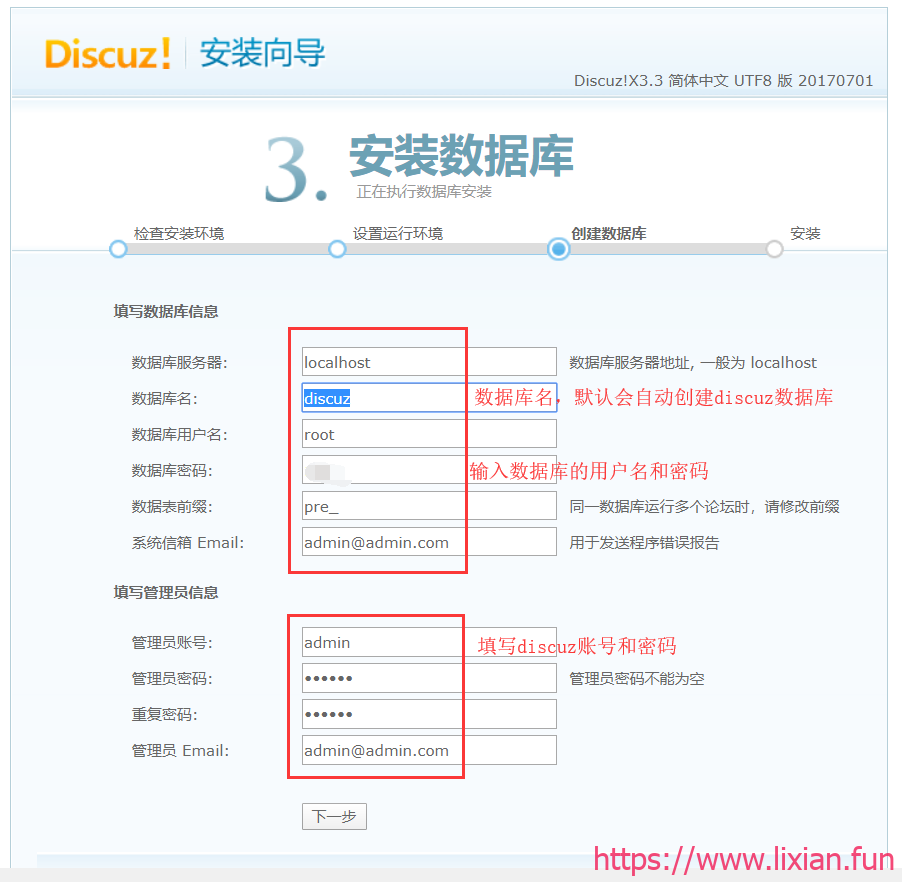This screenshot has height=882, width=902.
Task: Select the 数据库用户名 root field
Action: point(428,434)
